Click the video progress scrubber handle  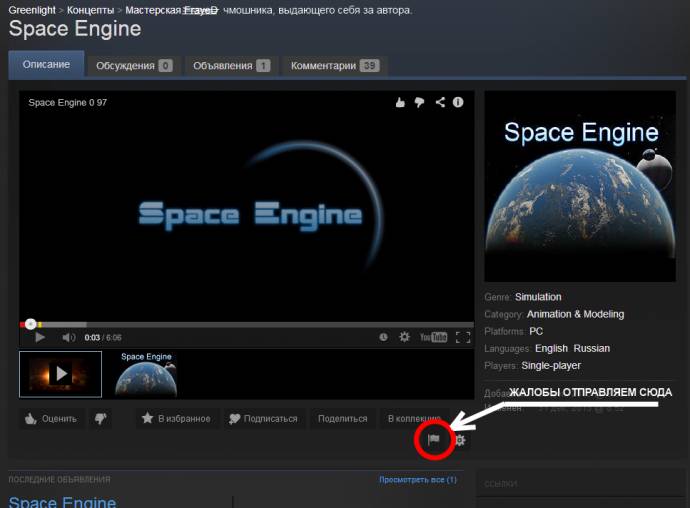[30, 324]
